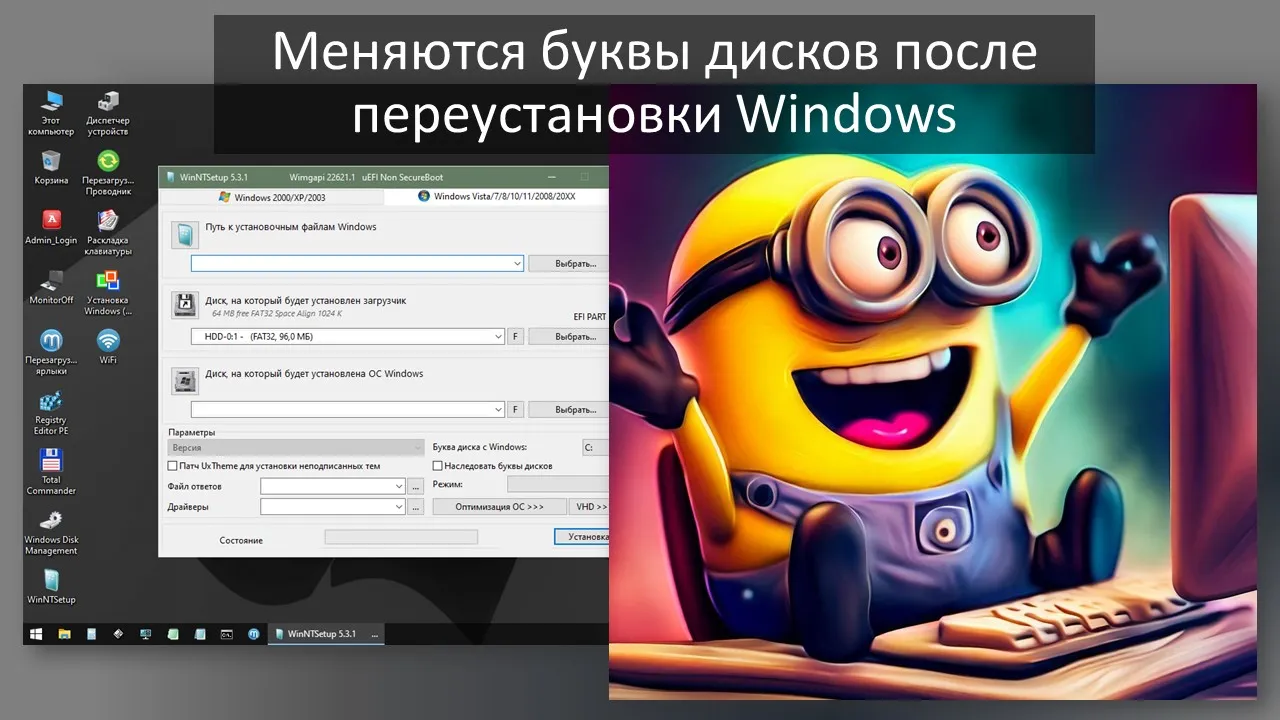
Task: Click the Windows Start button on taskbar
Action: tap(36, 634)
